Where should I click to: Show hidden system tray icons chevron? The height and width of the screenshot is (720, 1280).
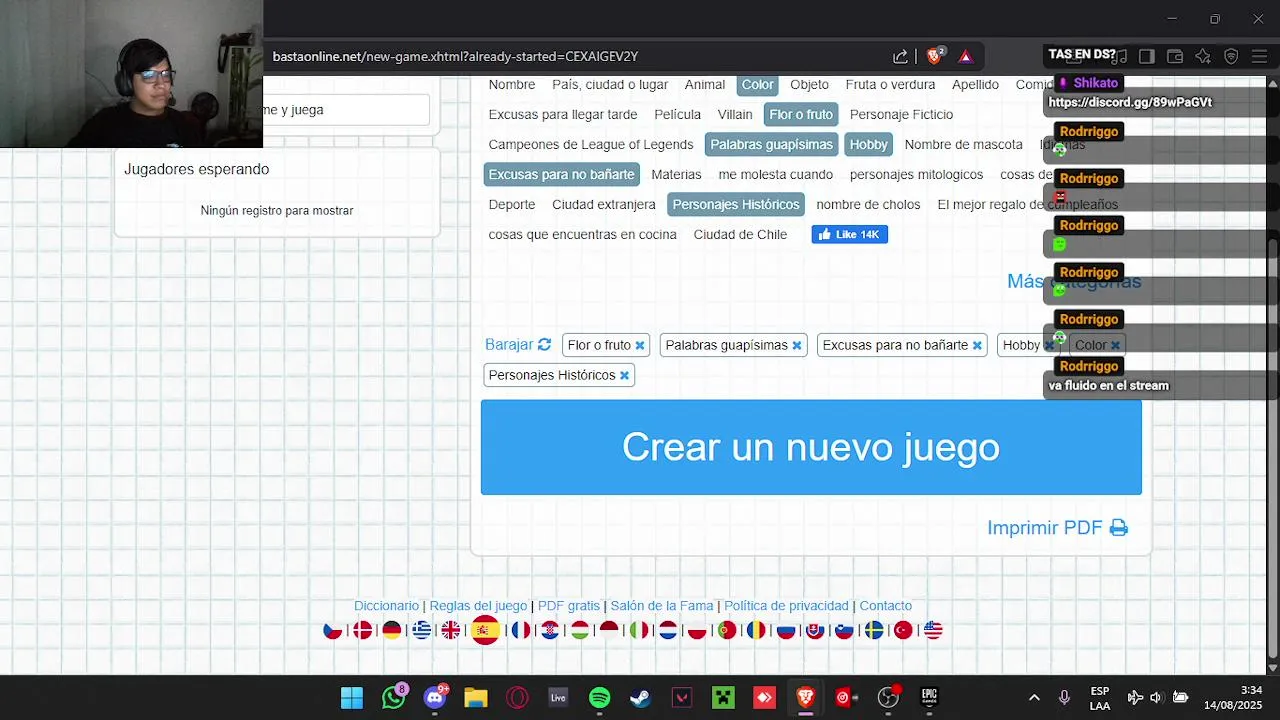point(1034,698)
